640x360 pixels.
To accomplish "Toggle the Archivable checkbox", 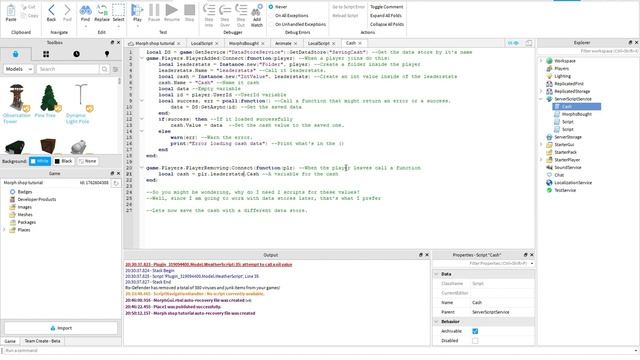I will coord(475,331).
